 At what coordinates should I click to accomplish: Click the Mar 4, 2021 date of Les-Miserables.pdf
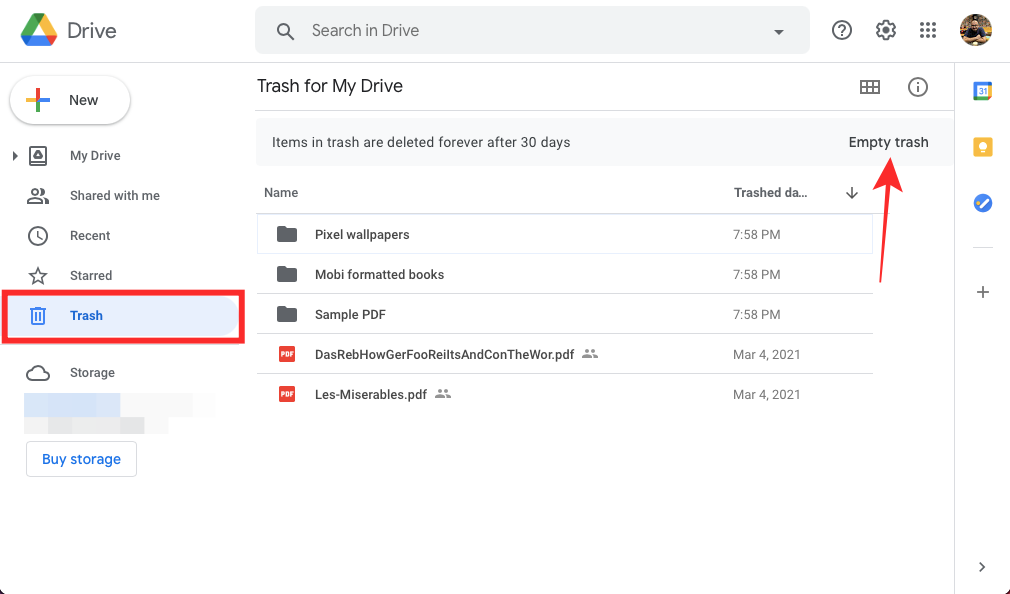click(x=767, y=394)
